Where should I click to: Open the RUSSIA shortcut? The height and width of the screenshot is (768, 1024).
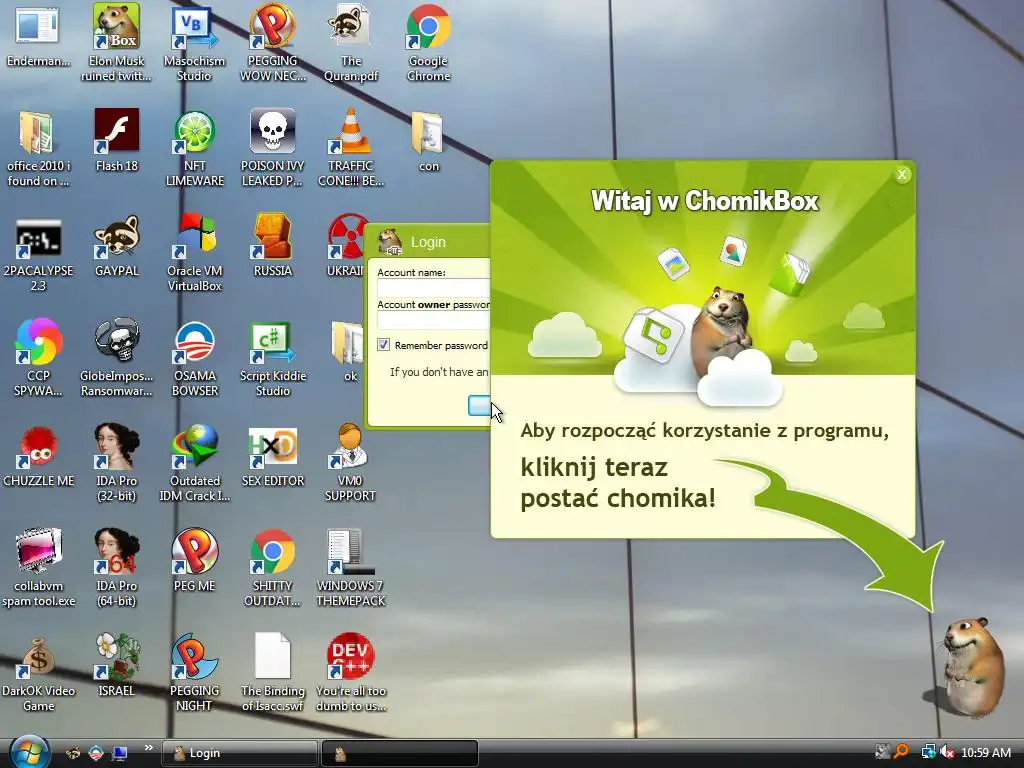[x=272, y=246]
